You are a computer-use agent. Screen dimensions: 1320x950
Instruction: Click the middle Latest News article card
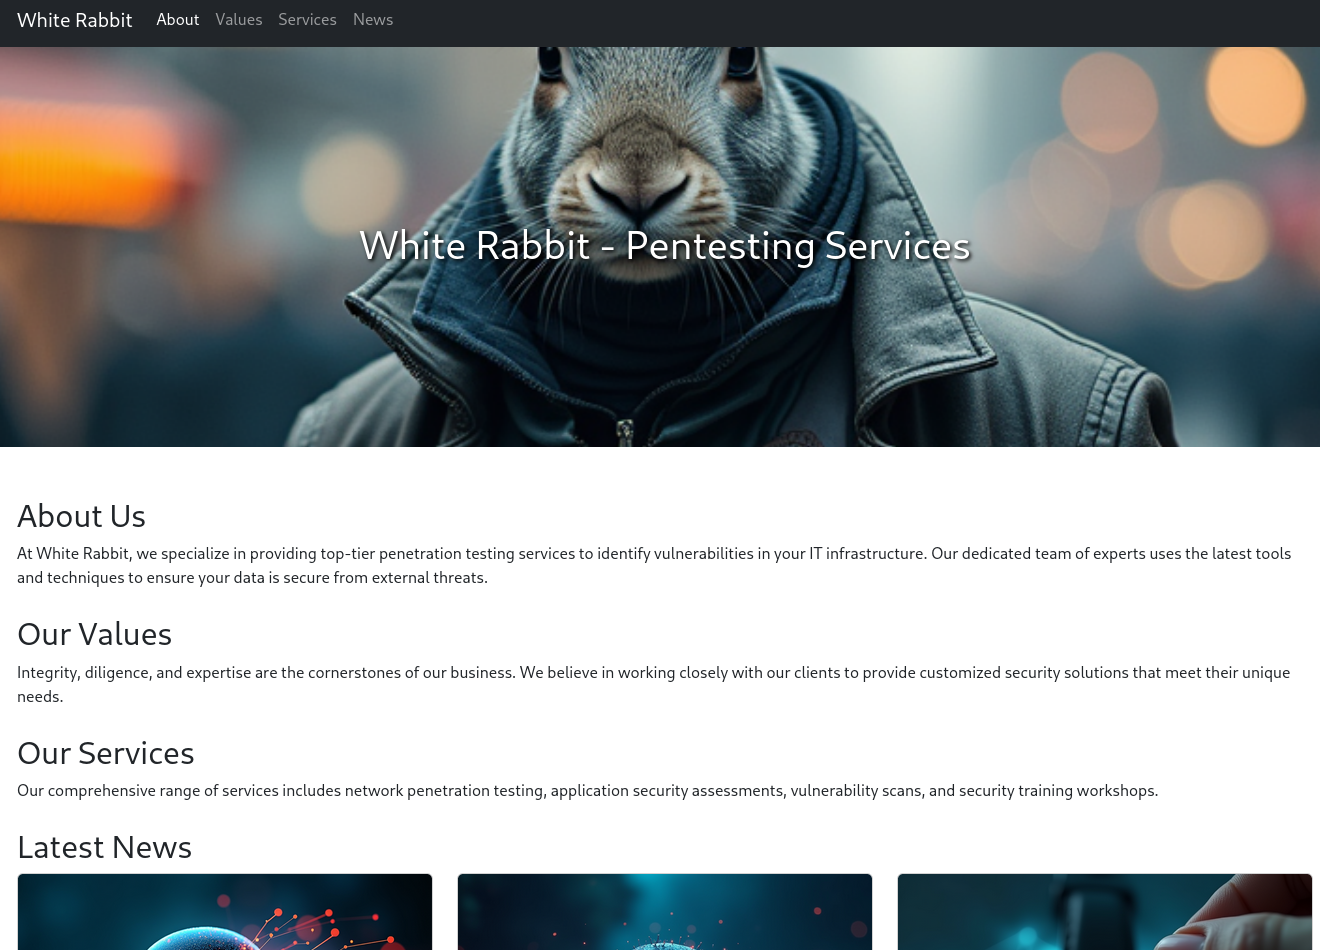coord(664,911)
